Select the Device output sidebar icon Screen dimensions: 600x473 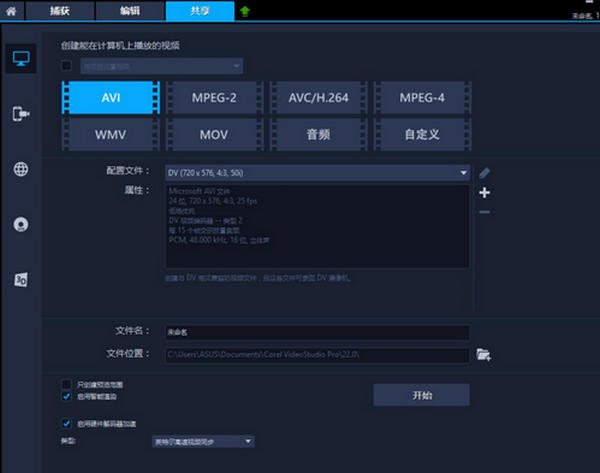click(x=21, y=114)
